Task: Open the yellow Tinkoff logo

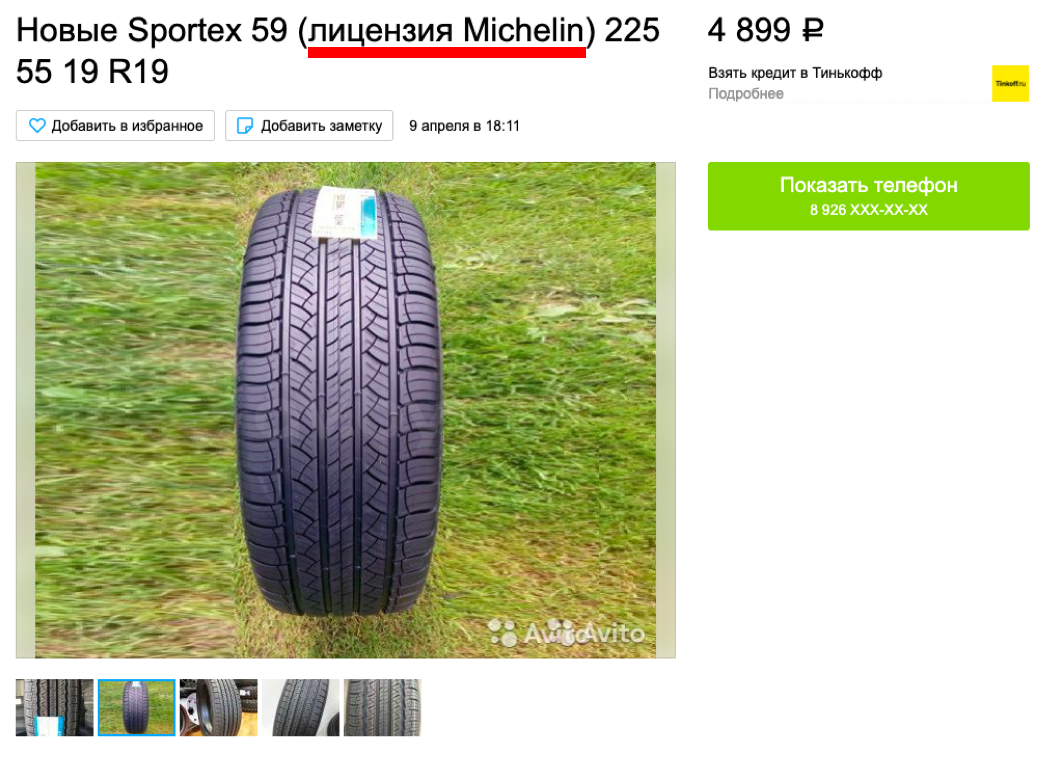Action: (1010, 83)
